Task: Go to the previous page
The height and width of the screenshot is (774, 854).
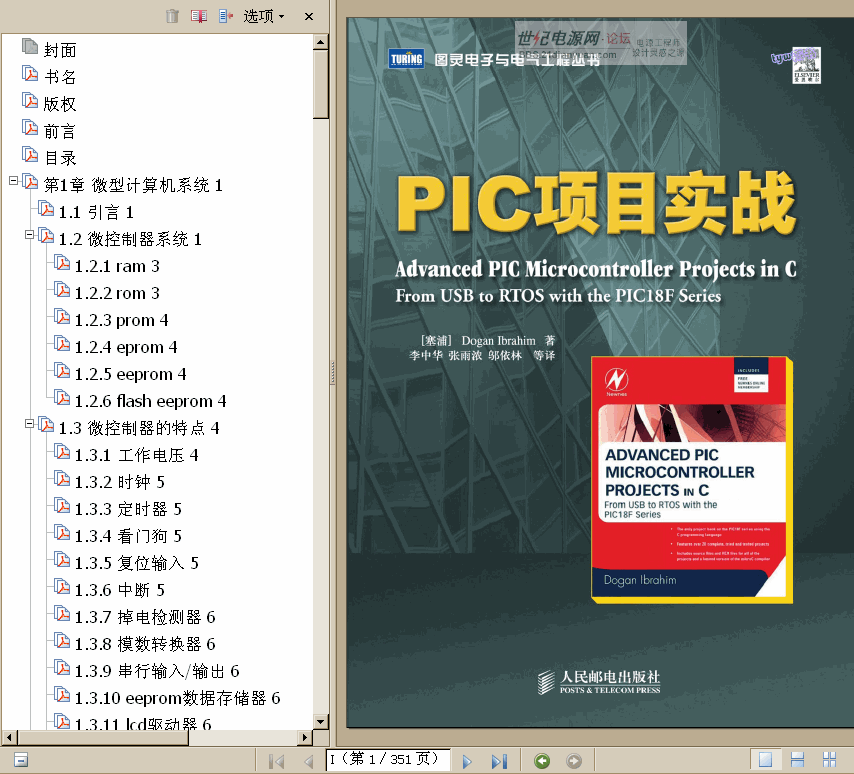Action: [308, 761]
